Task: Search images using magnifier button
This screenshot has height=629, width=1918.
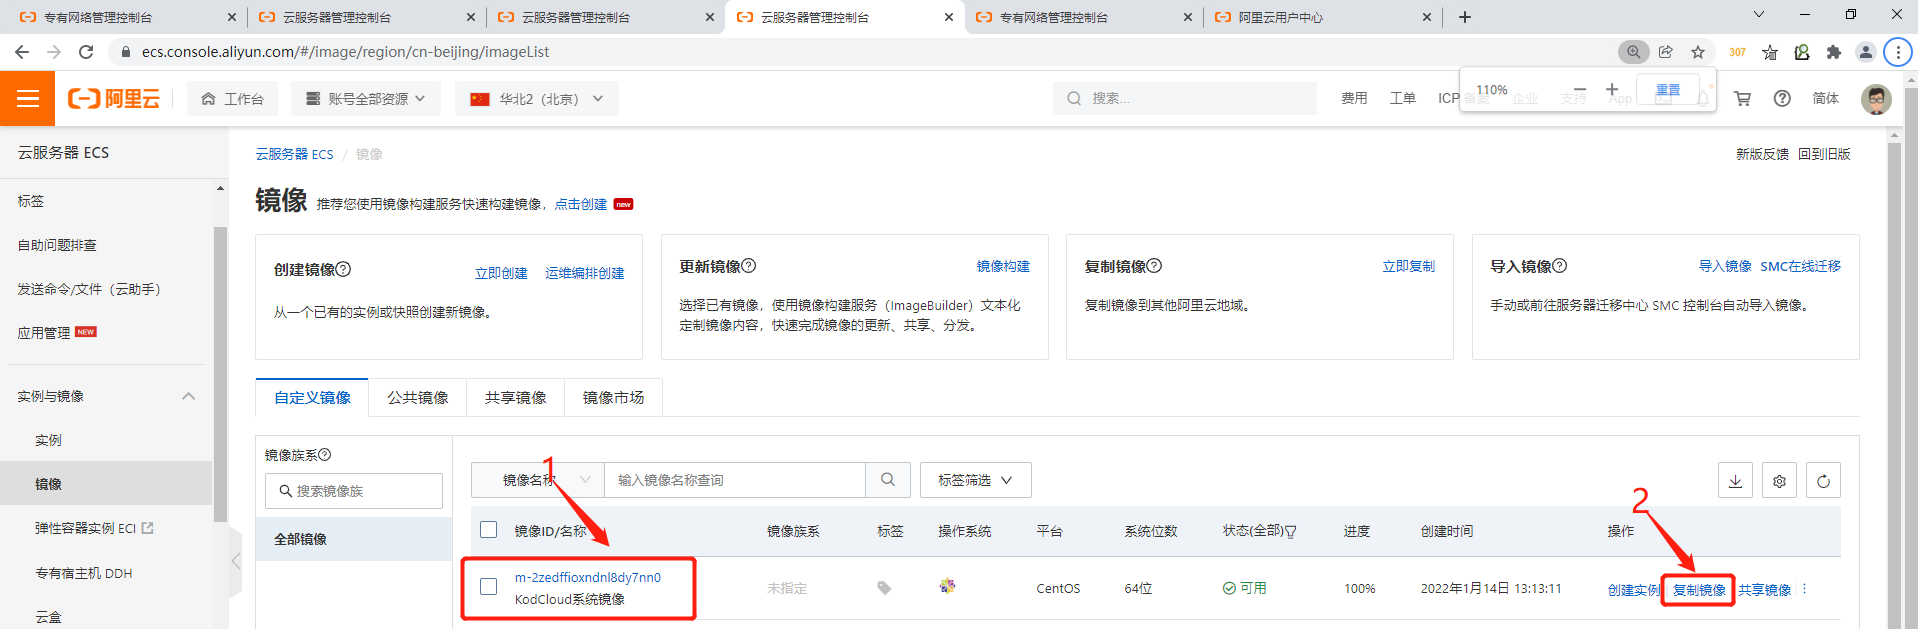Action: point(888,480)
